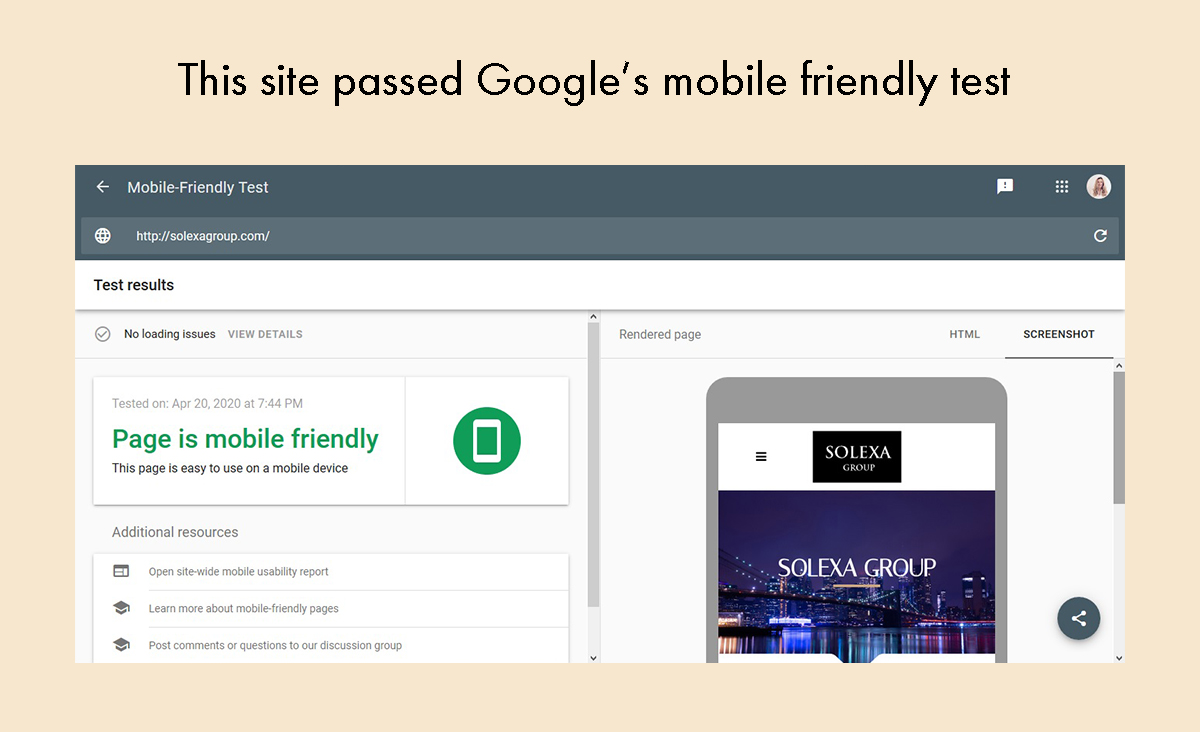The image size is (1200, 732).
Task: Click the right panel scroll up arrow
Action: point(1119,366)
